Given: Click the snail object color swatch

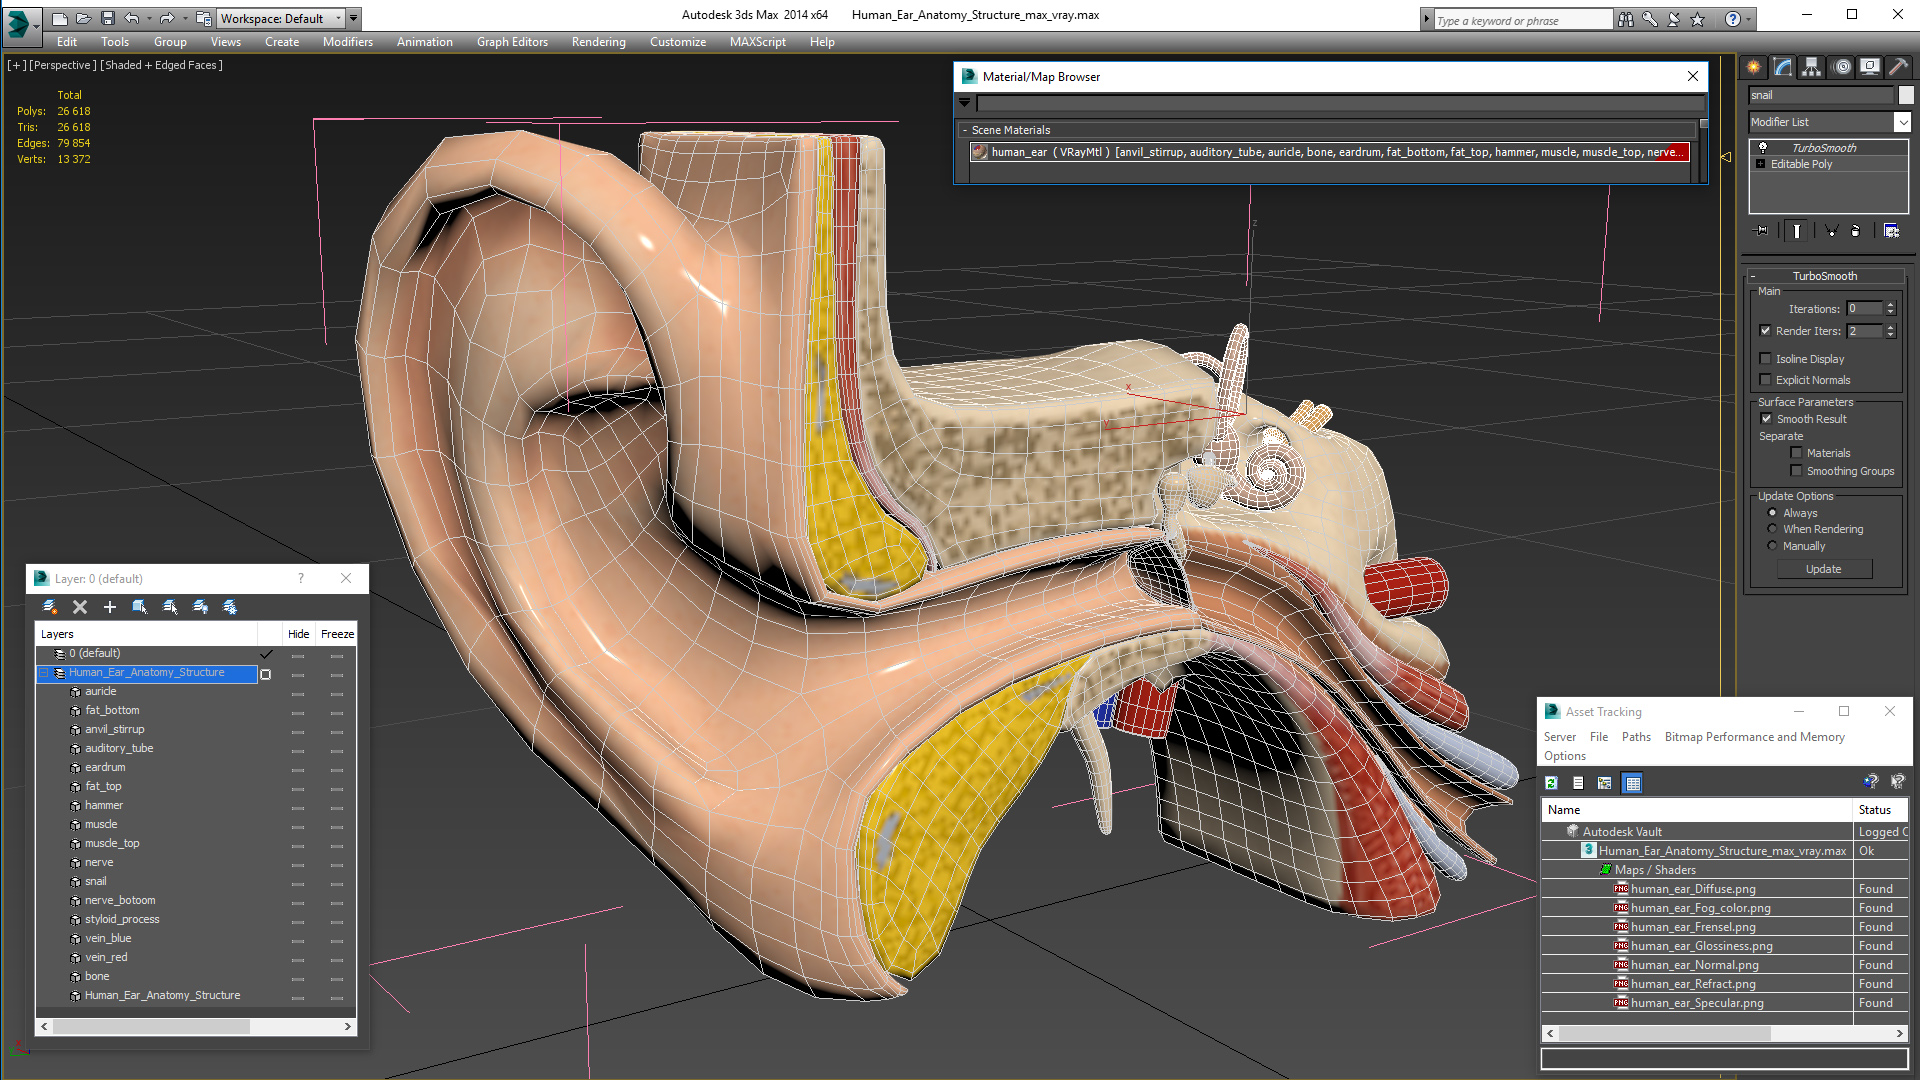Looking at the screenshot, I should pyautogui.click(x=1906, y=95).
